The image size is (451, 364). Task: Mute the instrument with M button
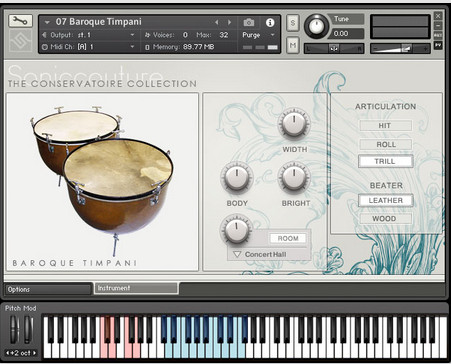pyautogui.click(x=293, y=45)
